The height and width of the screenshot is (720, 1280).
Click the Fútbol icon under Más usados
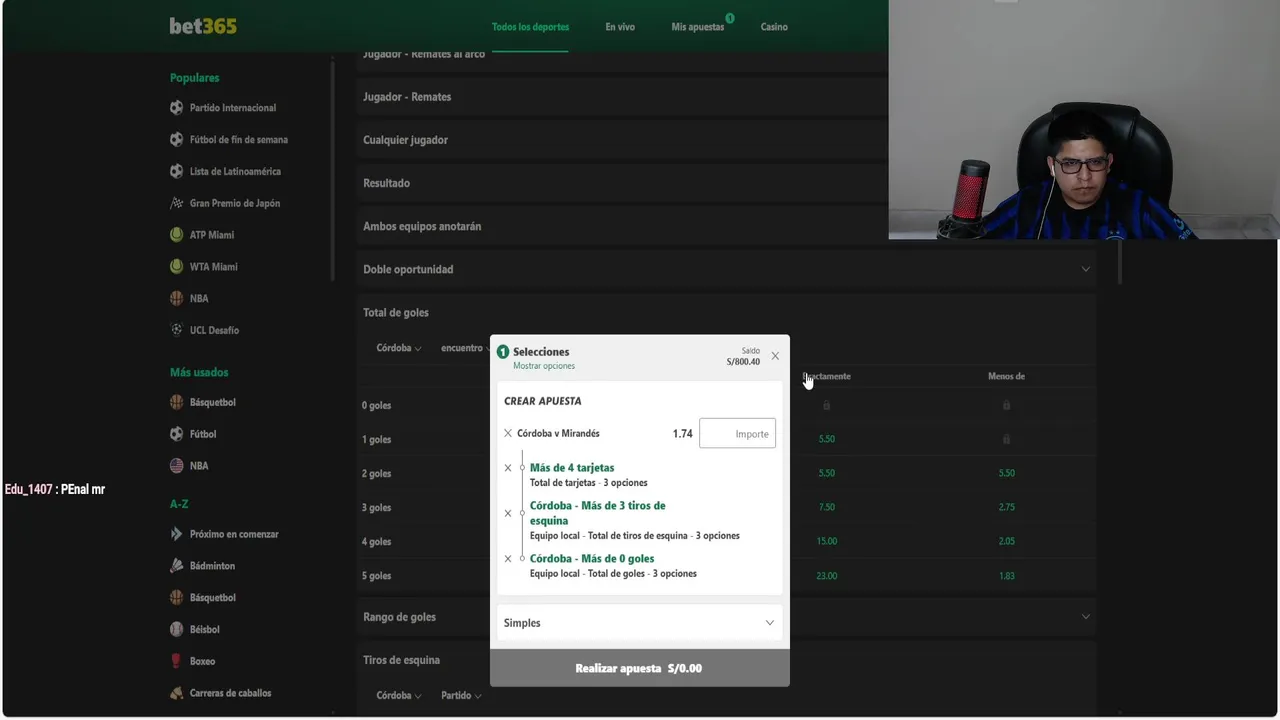click(x=176, y=434)
